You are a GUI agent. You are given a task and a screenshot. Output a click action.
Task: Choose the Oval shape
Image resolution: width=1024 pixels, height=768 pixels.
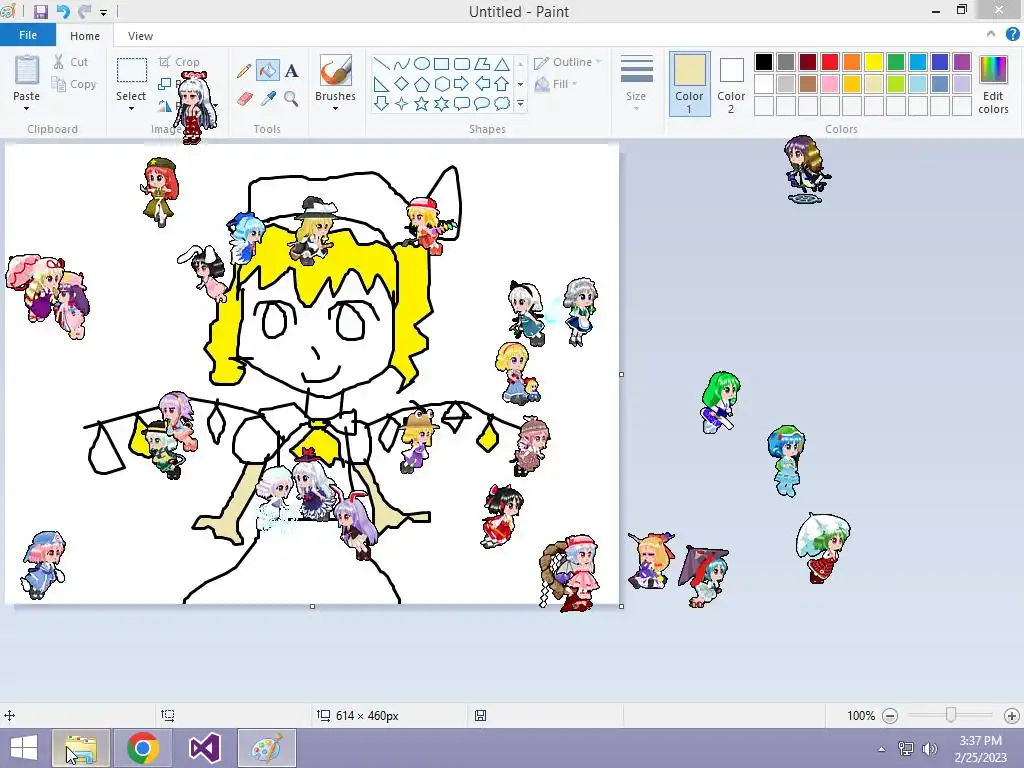(422, 64)
